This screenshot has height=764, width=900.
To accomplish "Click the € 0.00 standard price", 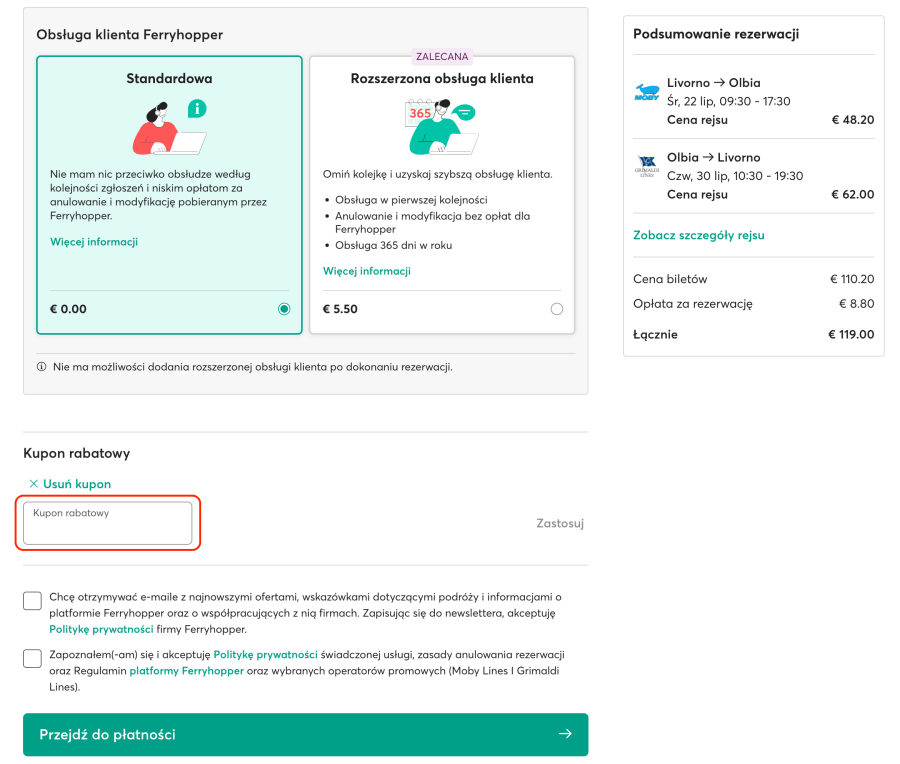I will click(x=68, y=309).
